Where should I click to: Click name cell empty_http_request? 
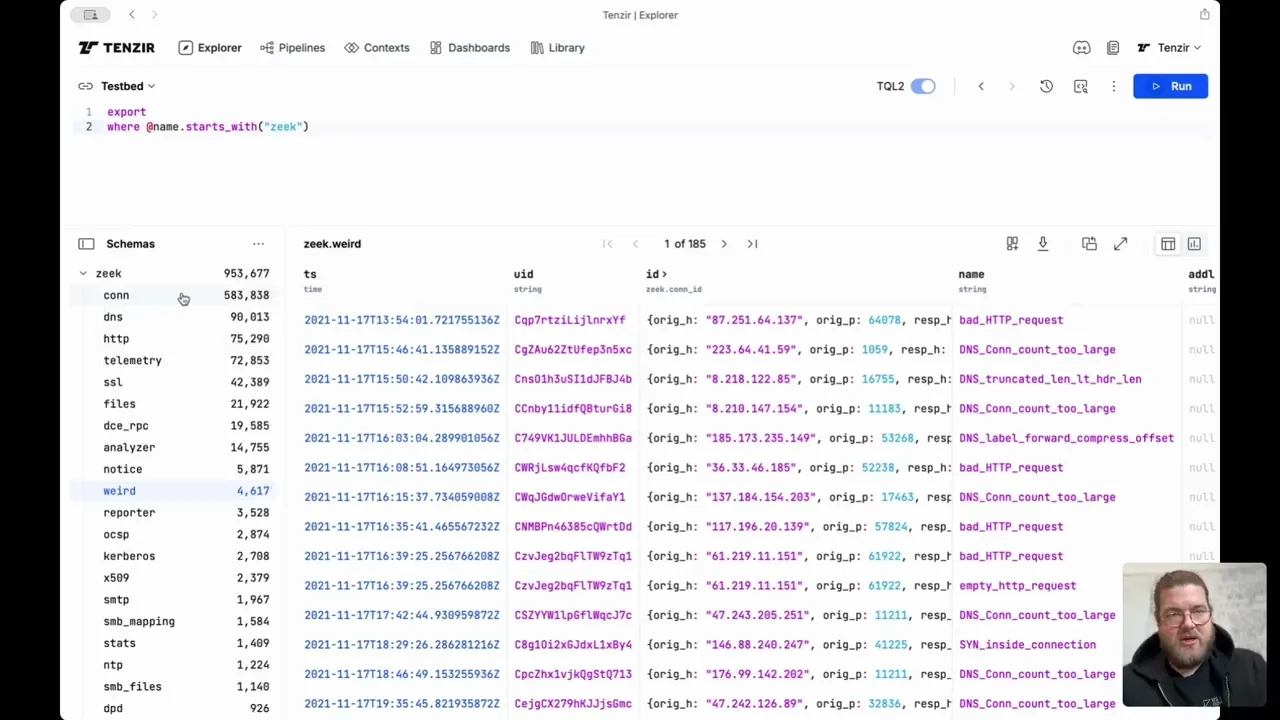coord(1017,586)
